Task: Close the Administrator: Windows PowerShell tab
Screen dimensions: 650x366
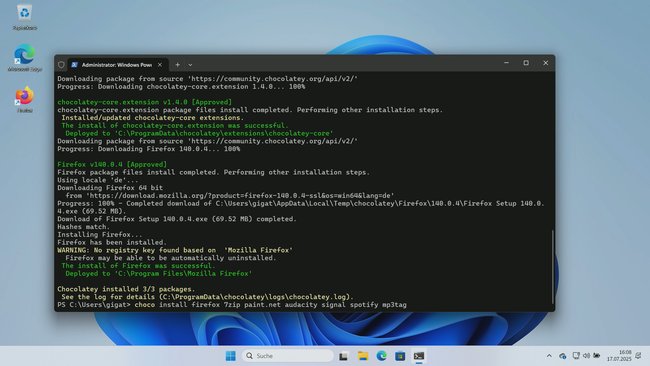Action: [x=160, y=65]
